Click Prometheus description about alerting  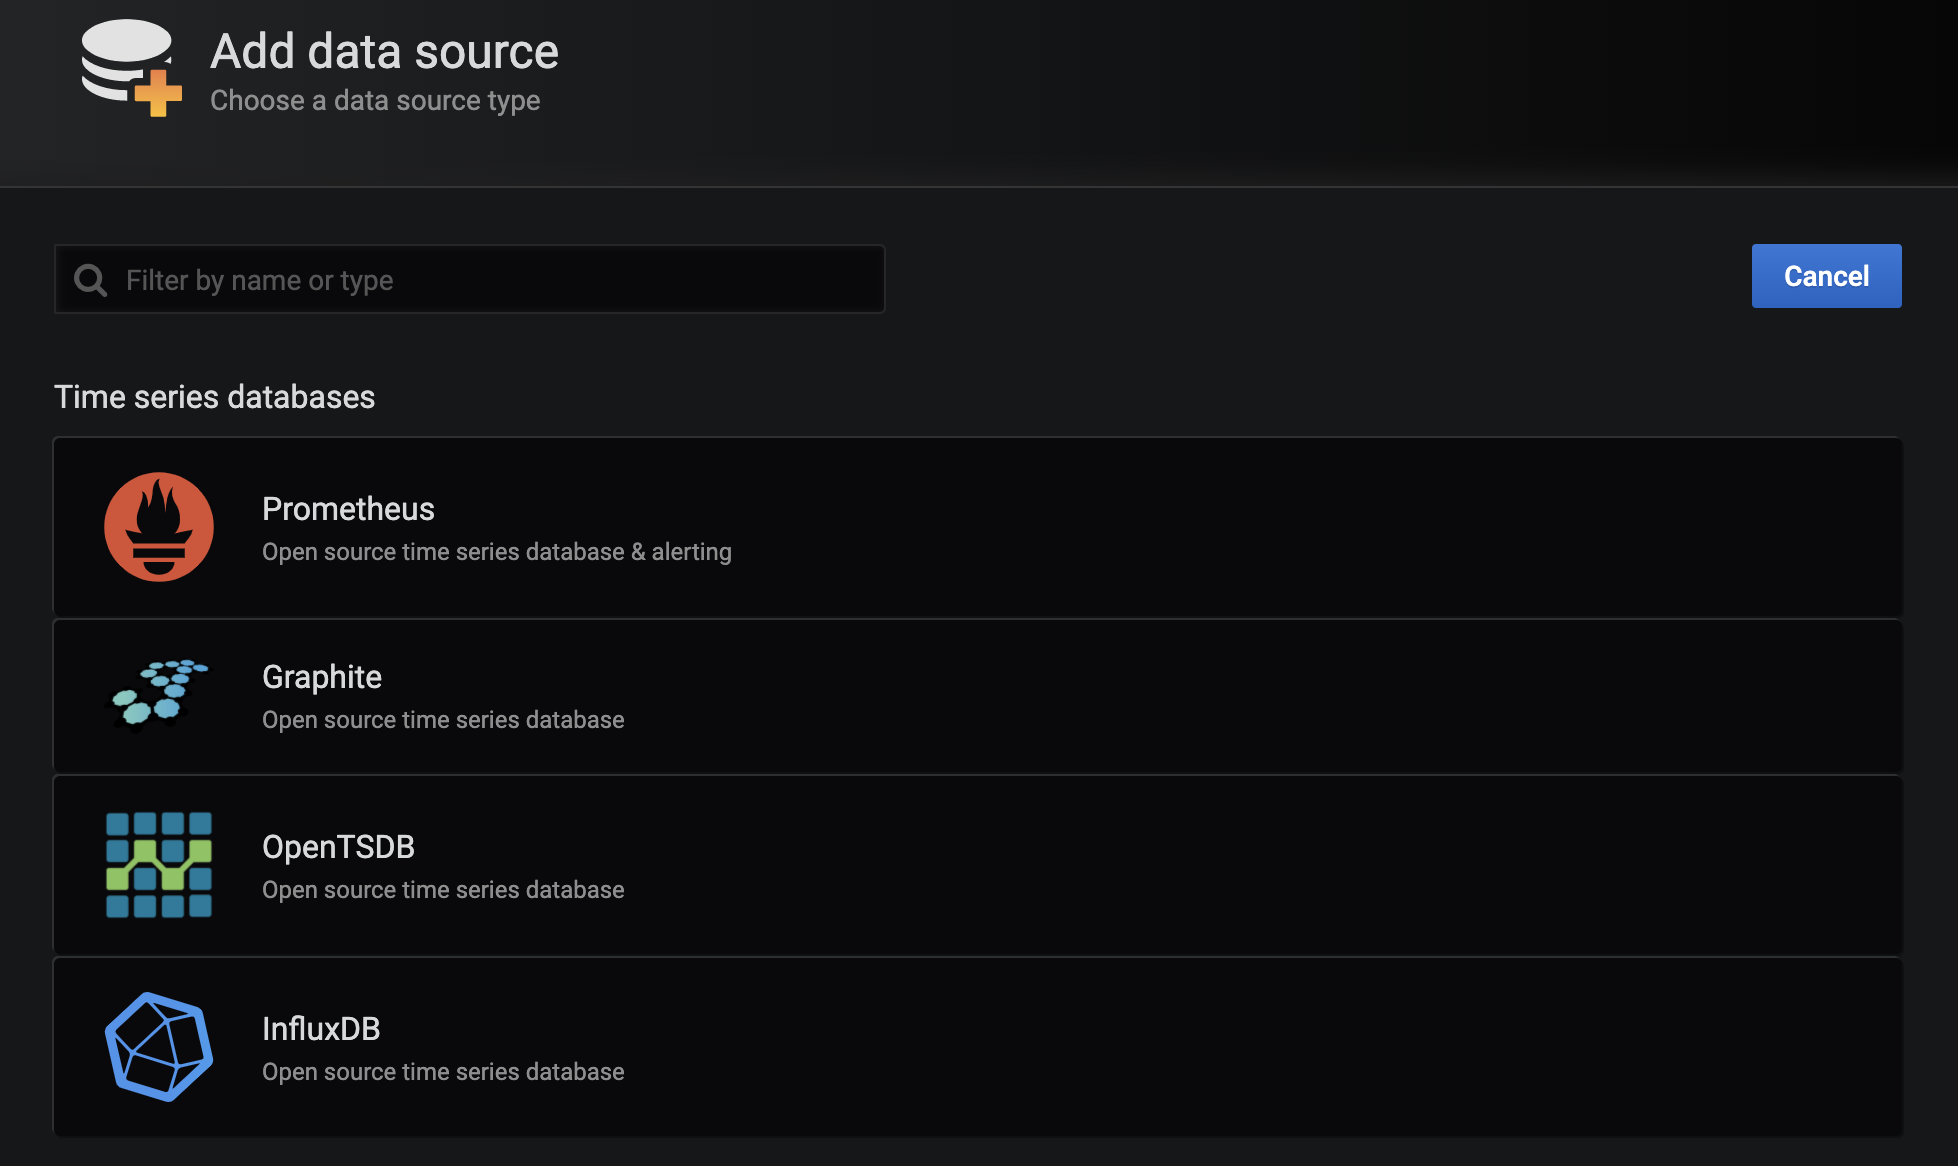(x=496, y=552)
